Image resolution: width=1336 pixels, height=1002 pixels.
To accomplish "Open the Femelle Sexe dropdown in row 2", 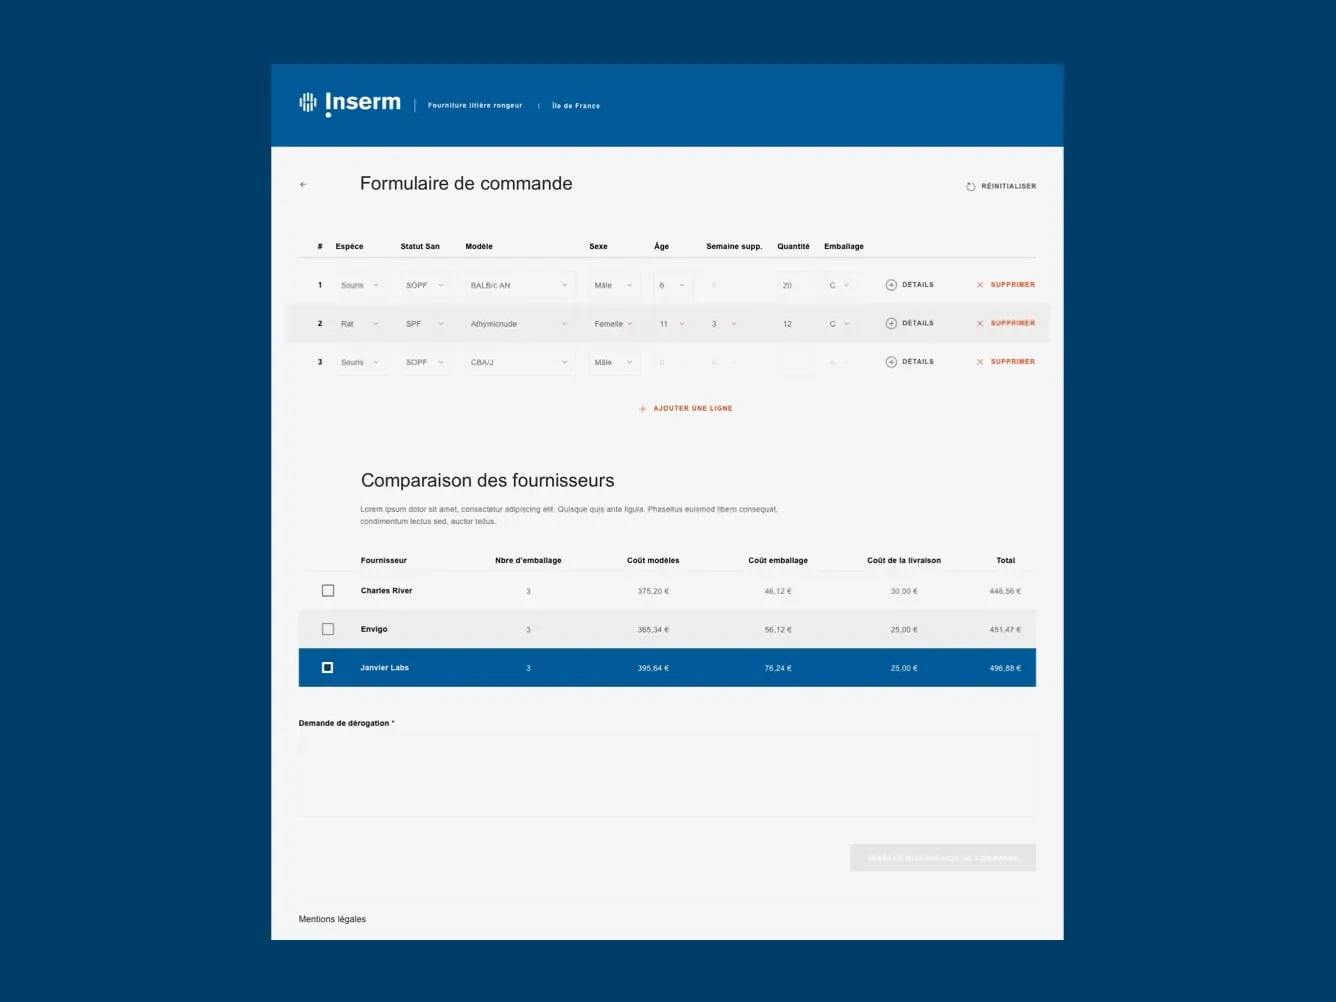I will 613,324.
